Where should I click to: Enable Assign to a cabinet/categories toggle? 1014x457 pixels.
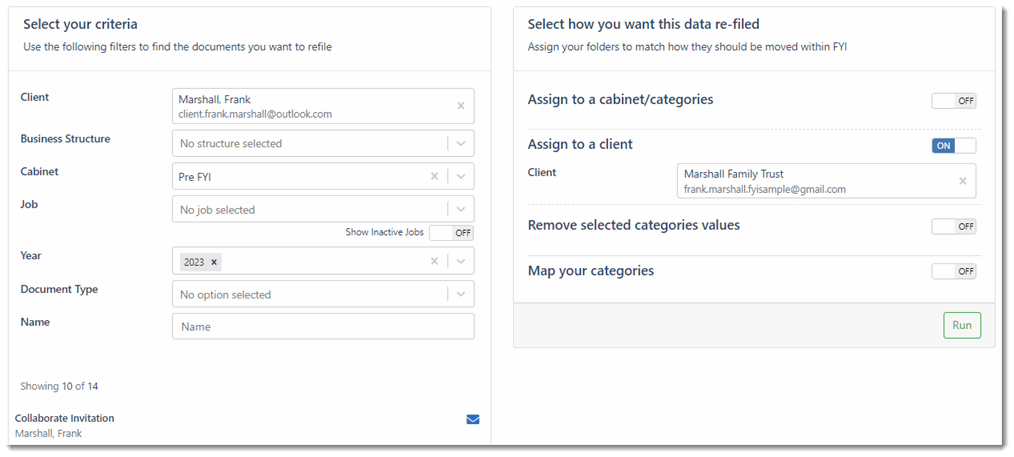pos(954,101)
